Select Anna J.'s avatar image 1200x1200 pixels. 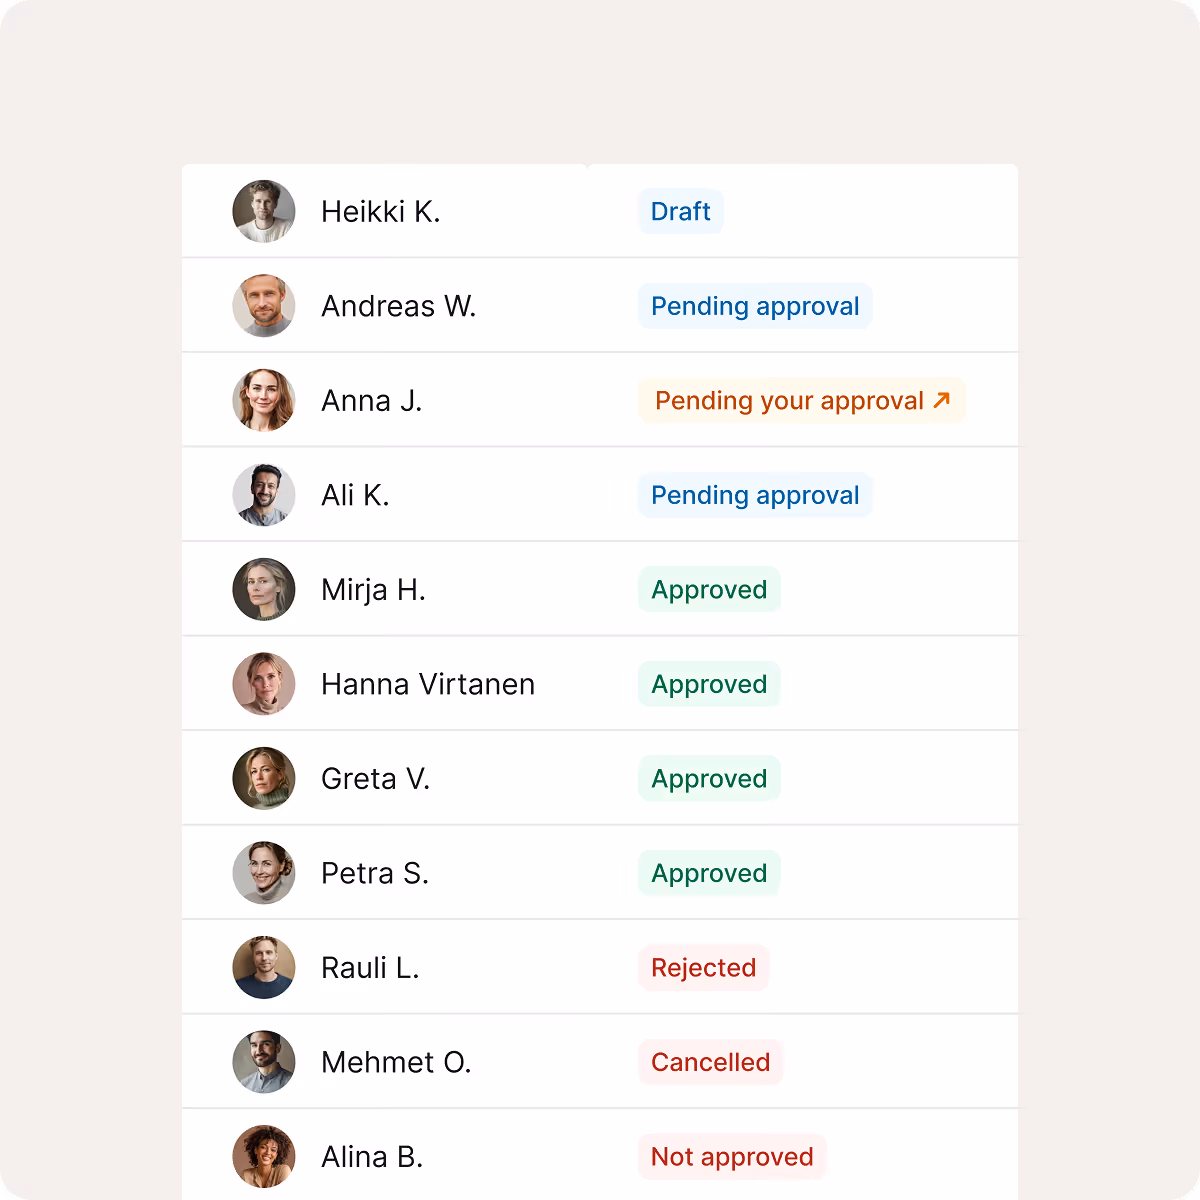(x=264, y=400)
